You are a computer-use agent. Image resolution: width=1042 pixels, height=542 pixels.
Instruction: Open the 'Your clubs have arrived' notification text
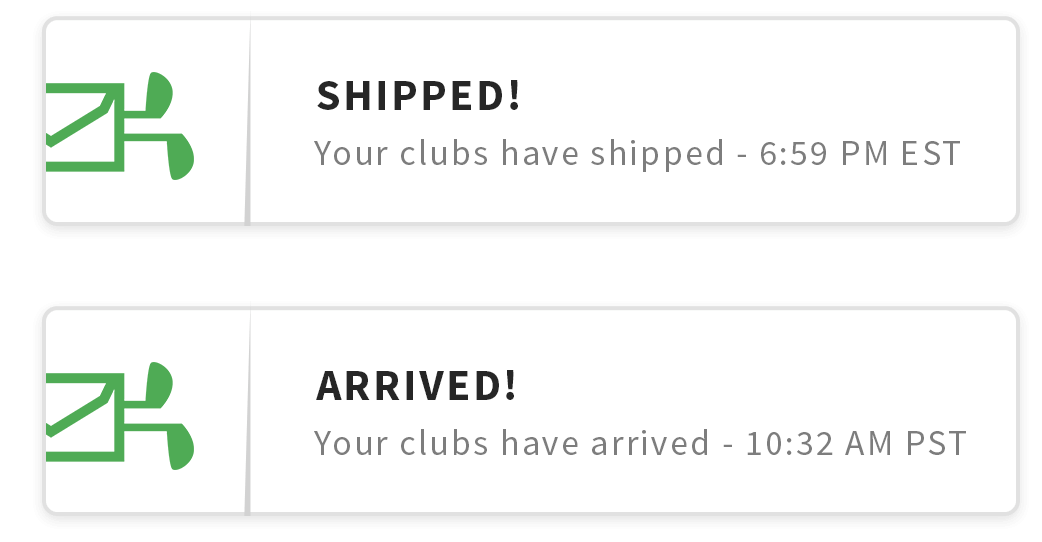pos(512,444)
